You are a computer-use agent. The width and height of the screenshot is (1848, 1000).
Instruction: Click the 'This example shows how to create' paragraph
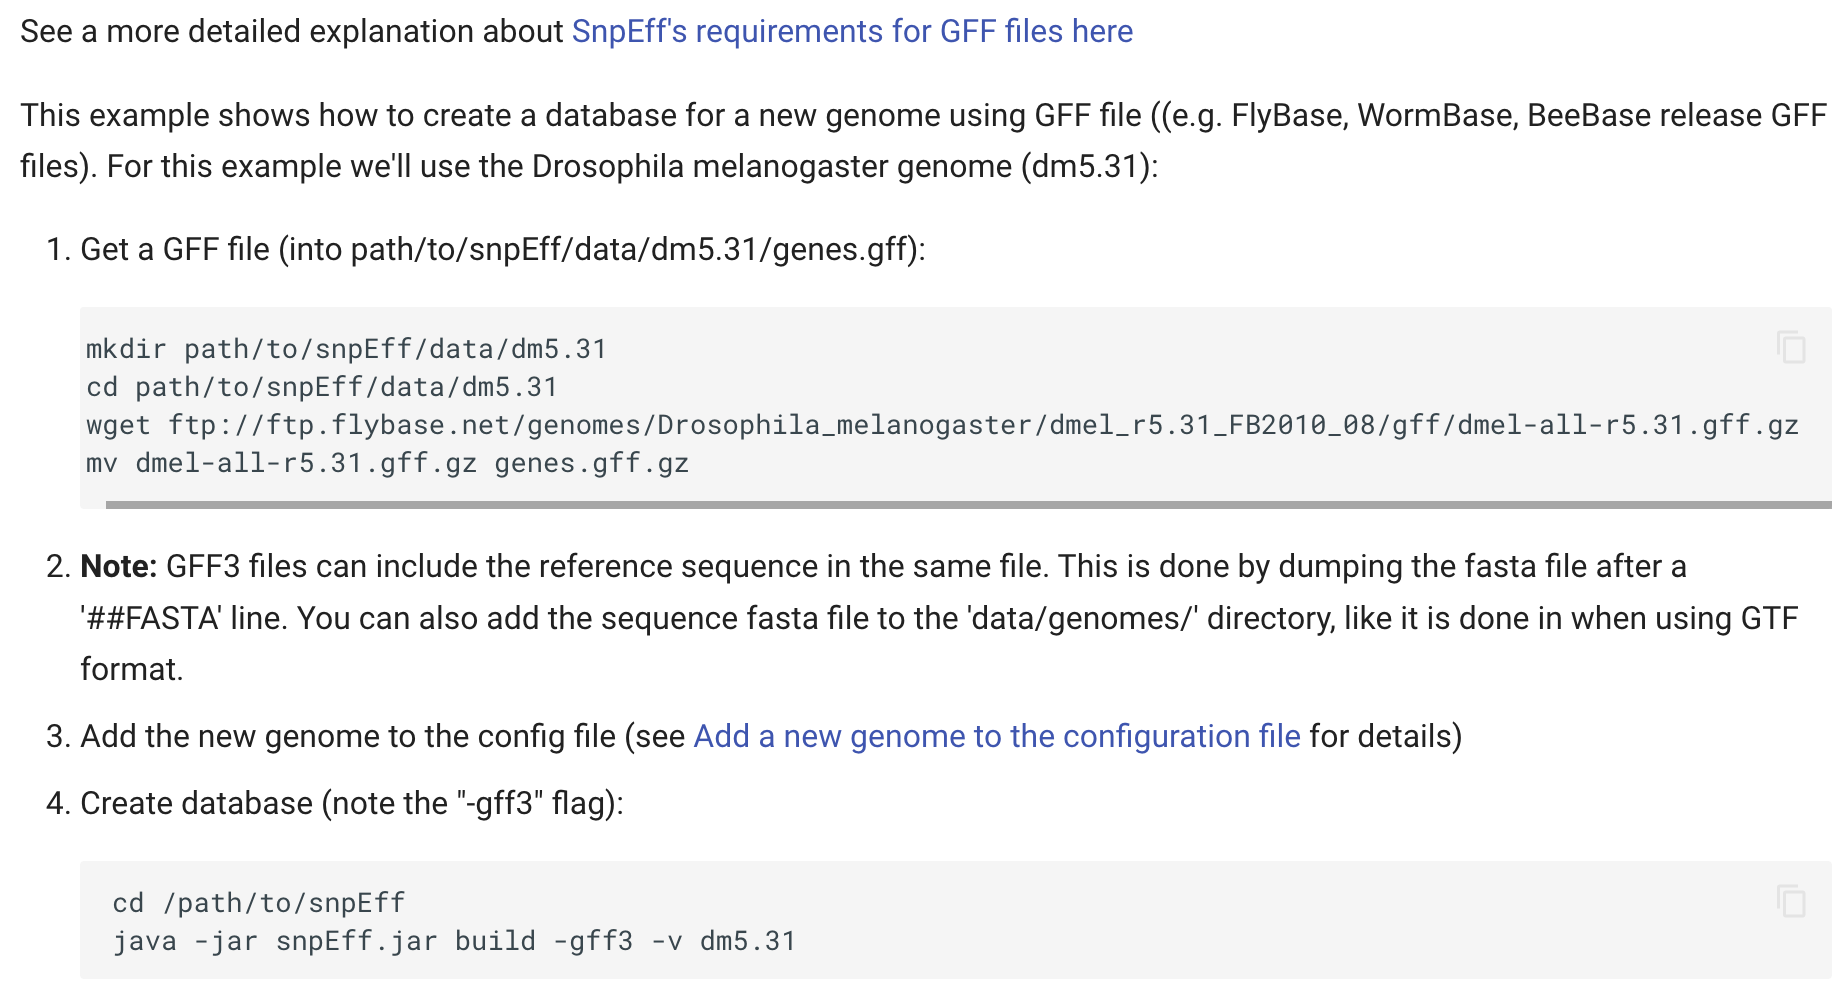[x=580, y=116]
